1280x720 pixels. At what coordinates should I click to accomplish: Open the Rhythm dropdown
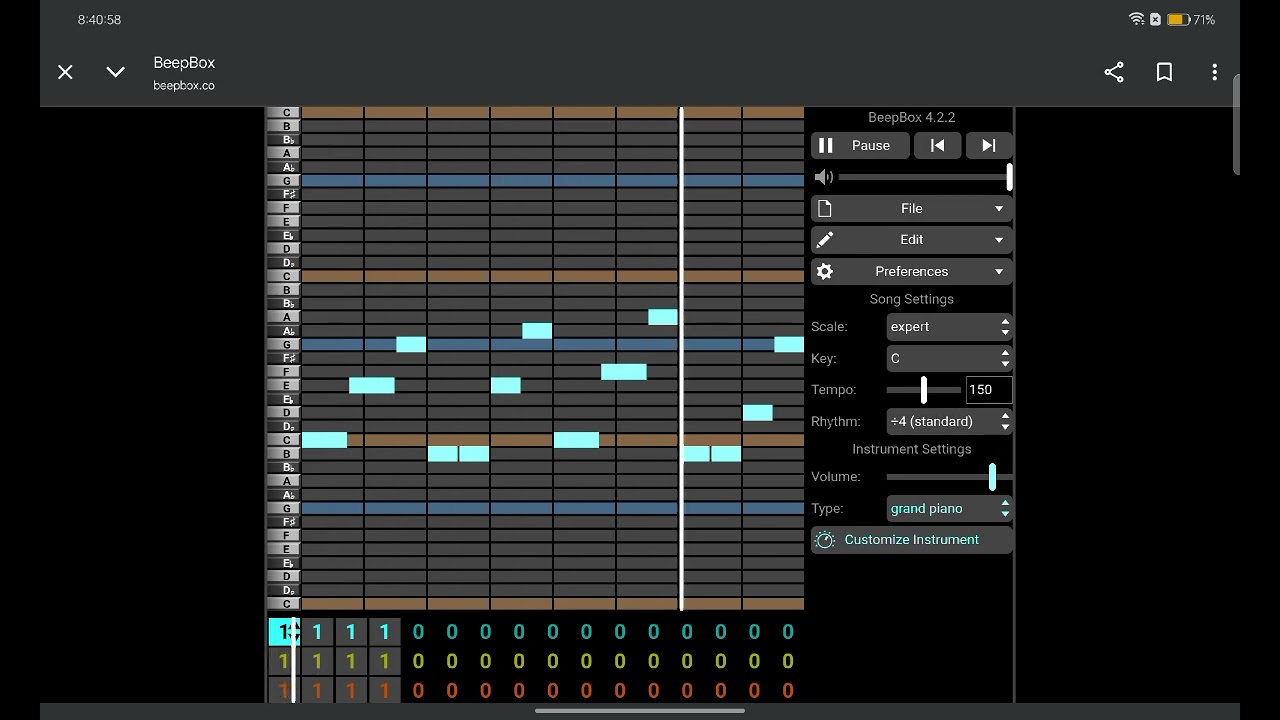(x=949, y=422)
